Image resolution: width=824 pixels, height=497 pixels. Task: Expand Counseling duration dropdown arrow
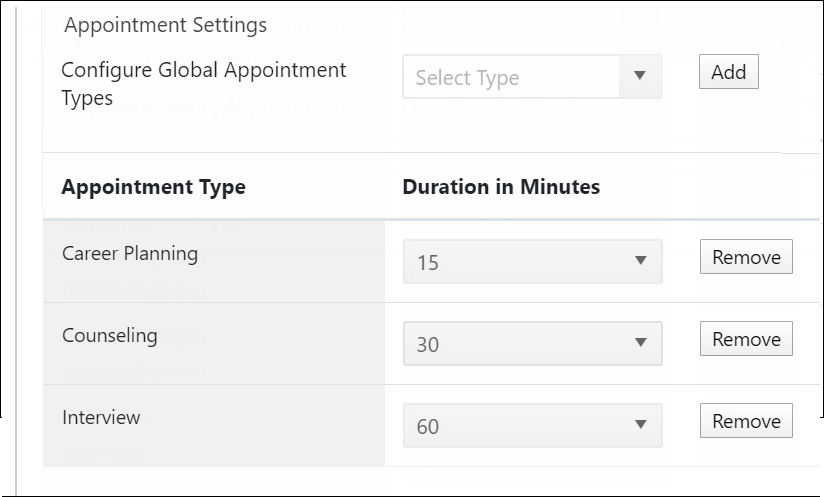(640, 344)
